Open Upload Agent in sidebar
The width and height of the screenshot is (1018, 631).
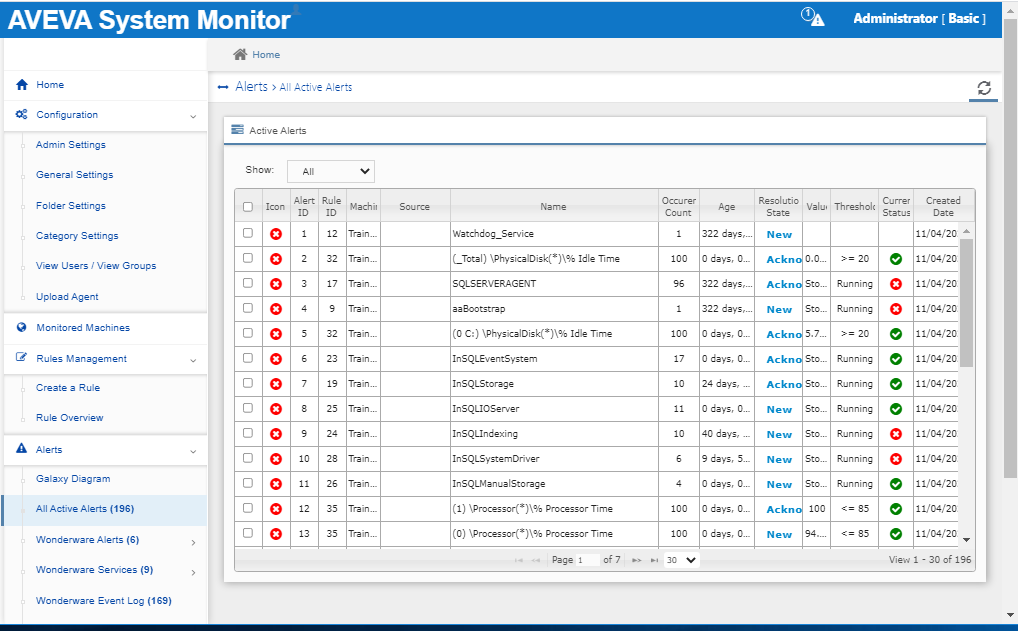pos(68,297)
